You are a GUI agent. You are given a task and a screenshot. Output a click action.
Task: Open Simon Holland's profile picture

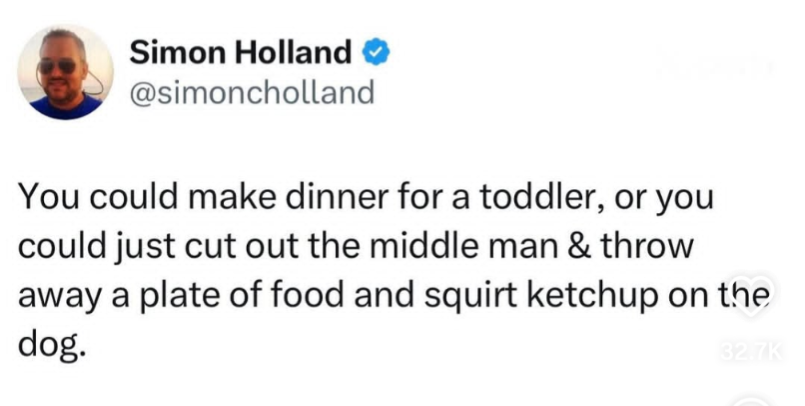tap(65, 72)
